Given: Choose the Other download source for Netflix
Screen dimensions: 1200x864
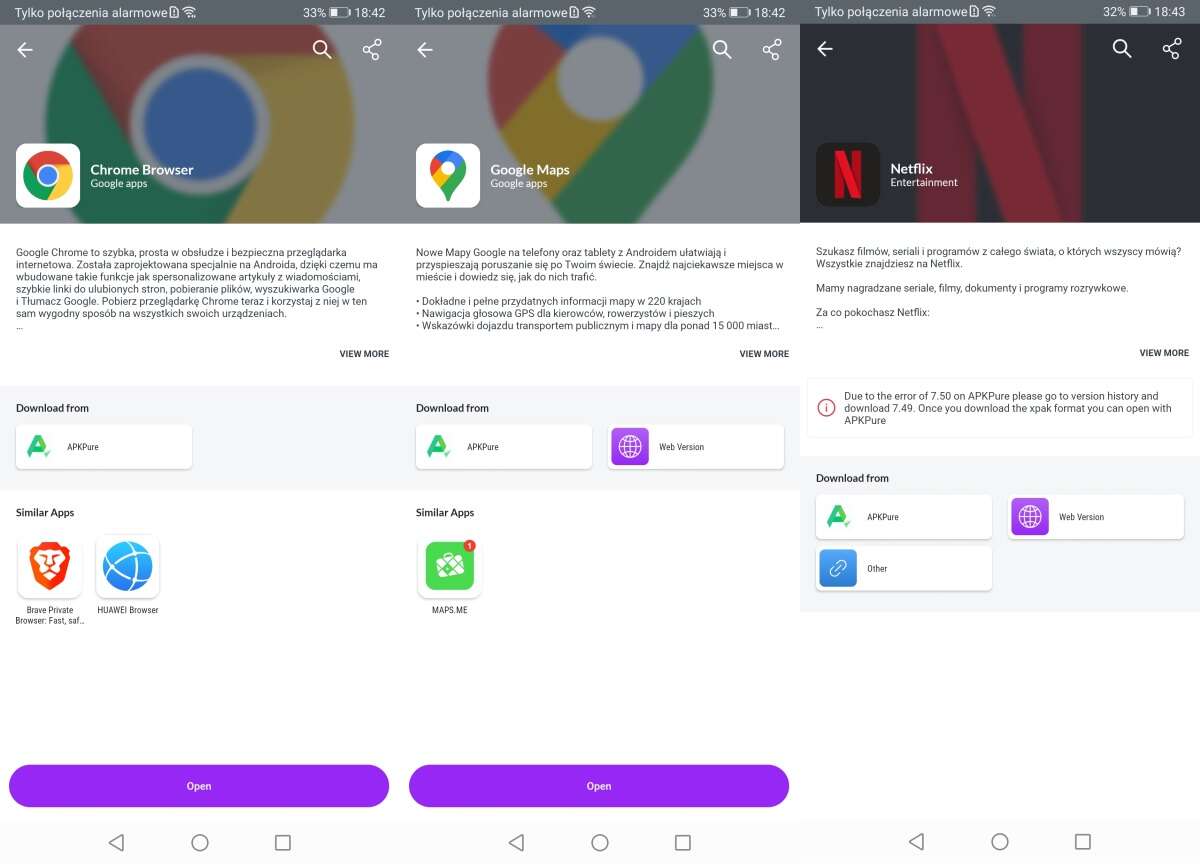Looking at the screenshot, I should point(903,567).
